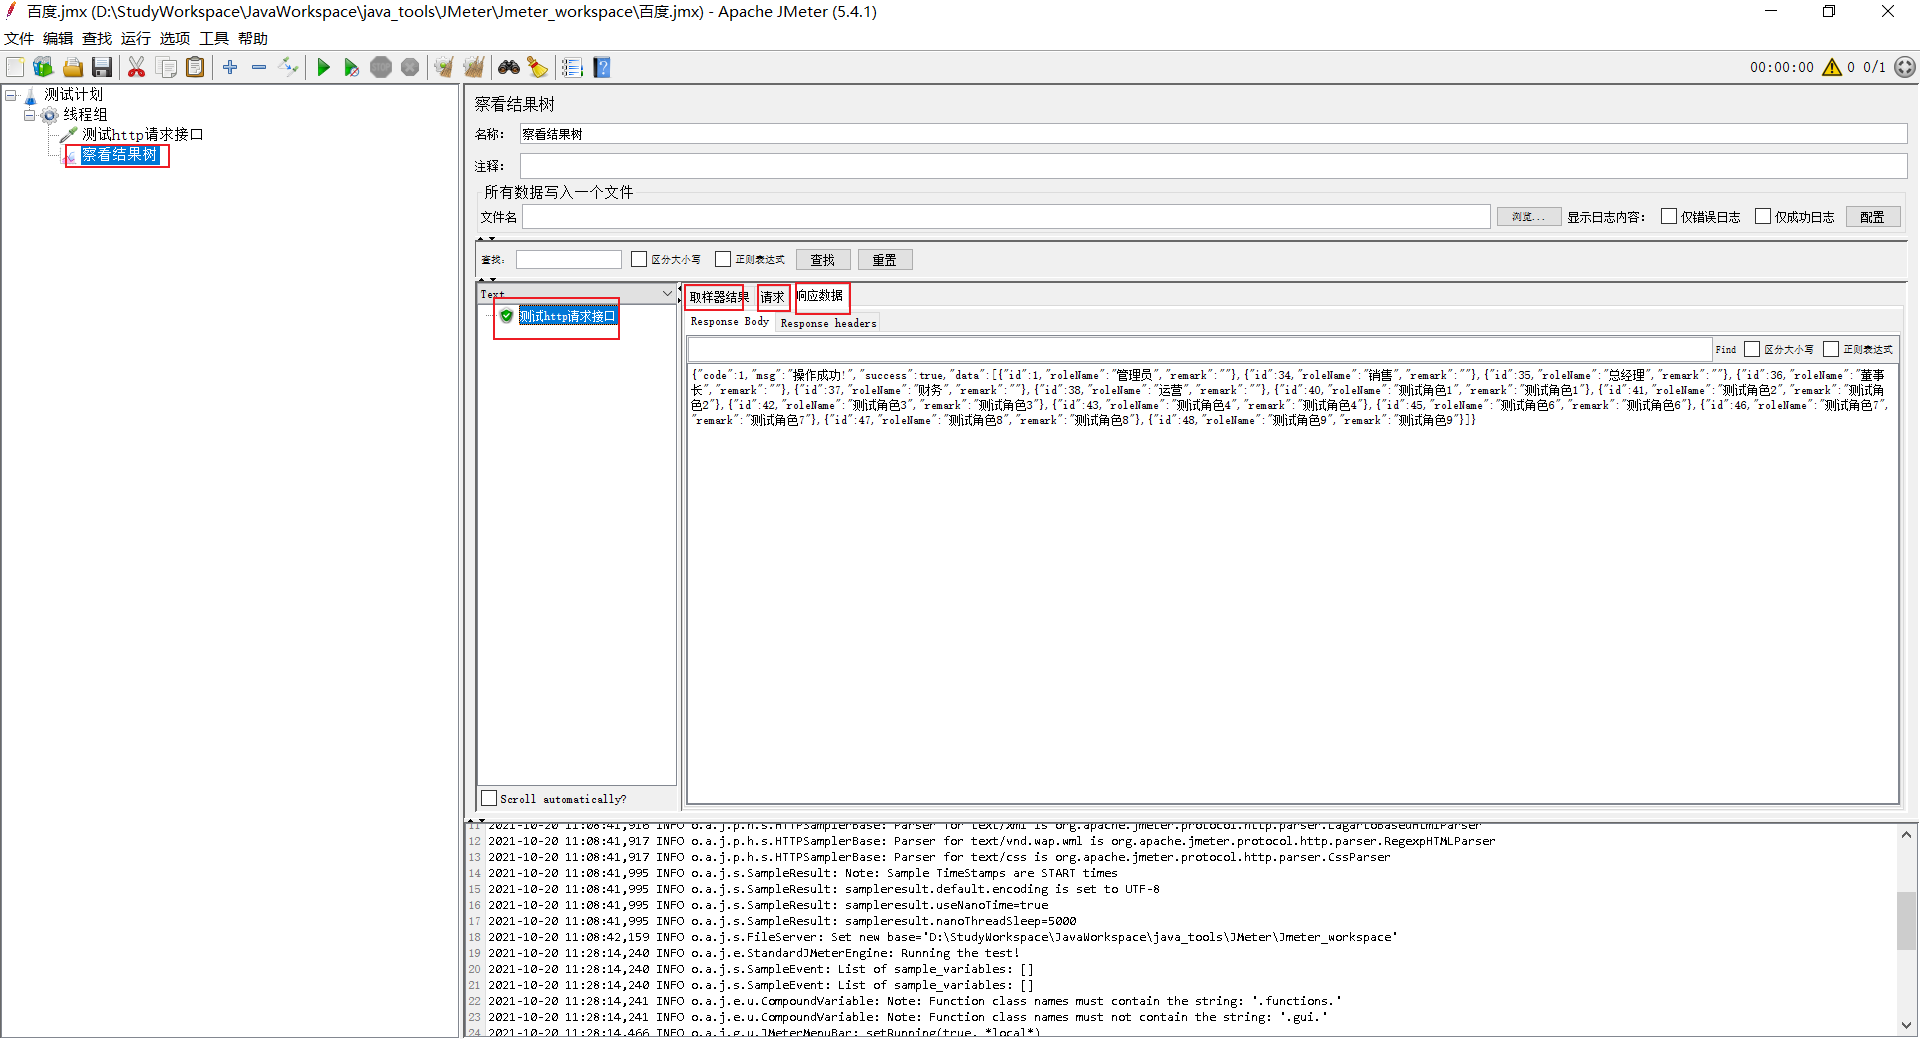1920x1039 pixels.
Task: Click the 配置 button
Action: [1872, 217]
